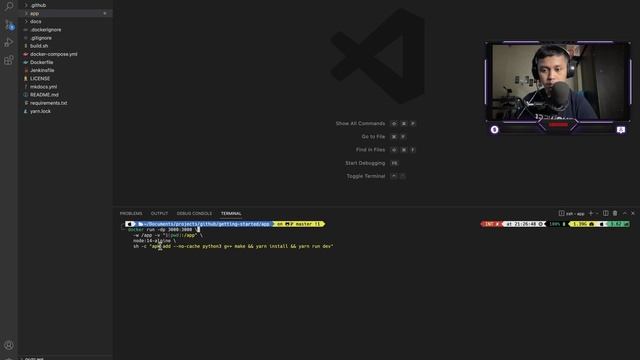This screenshot has width=640, height=360.
Task: Click the dollar icon on webcam overlay
Action: tap(494, 129)
